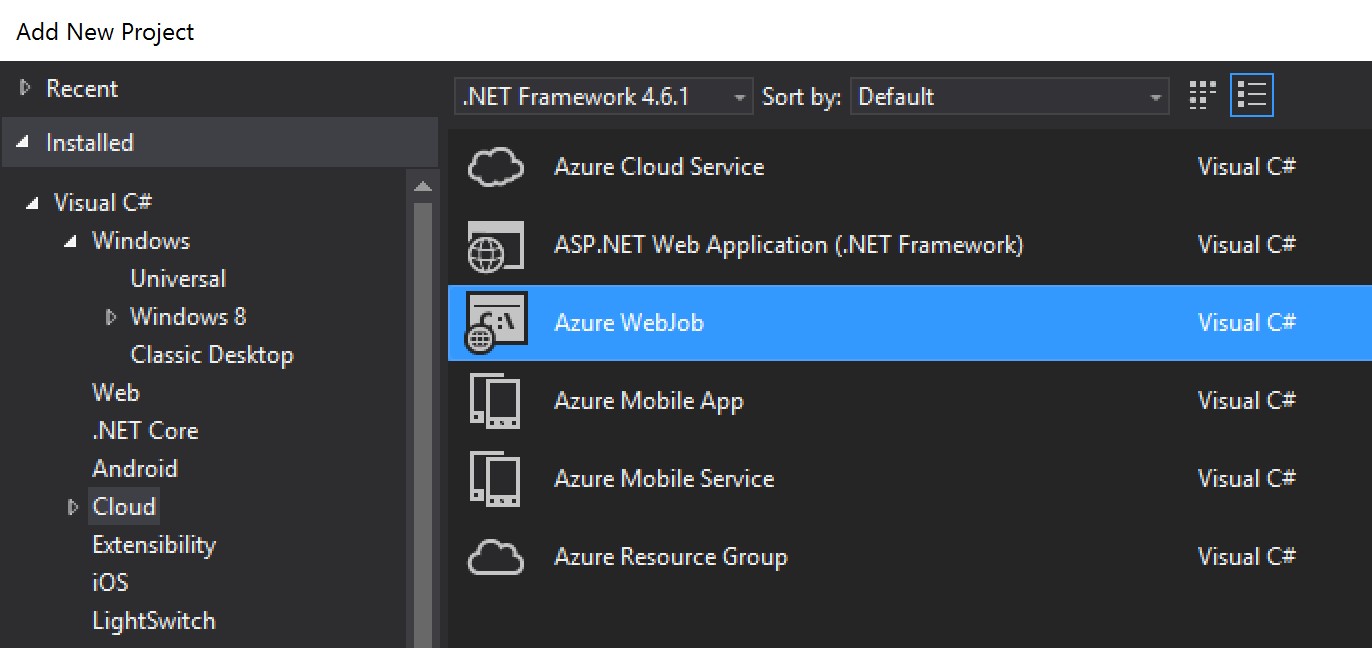The height and width of the screenshot is (650, 1372).
Task: Open the .NET Framework version dropdown
Action: point(604,97)
